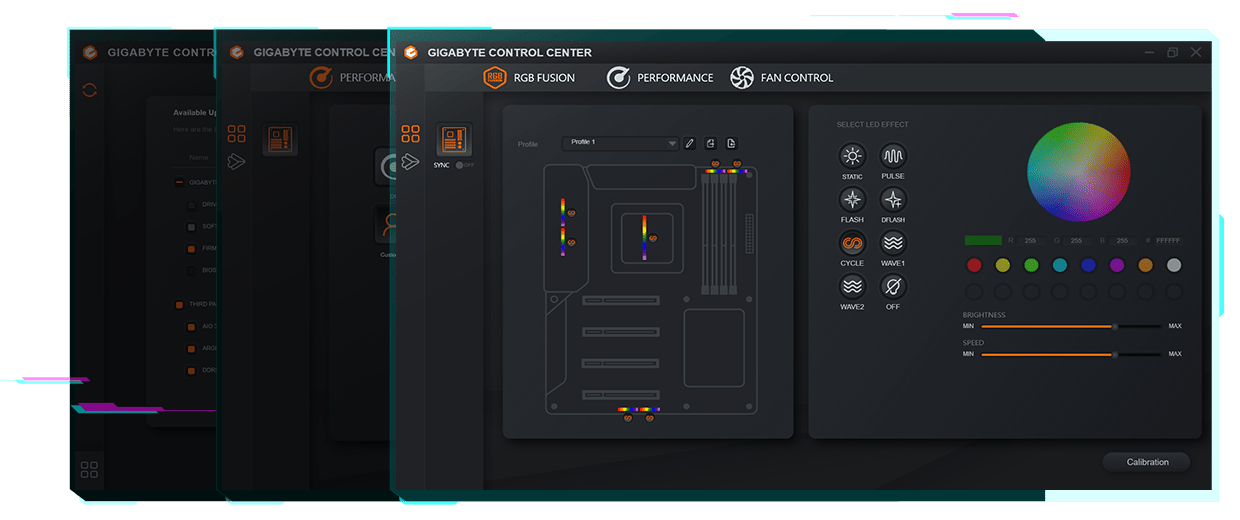Go to the Fan Control tab
This screenshot has height=520, width=1240.
781,77
